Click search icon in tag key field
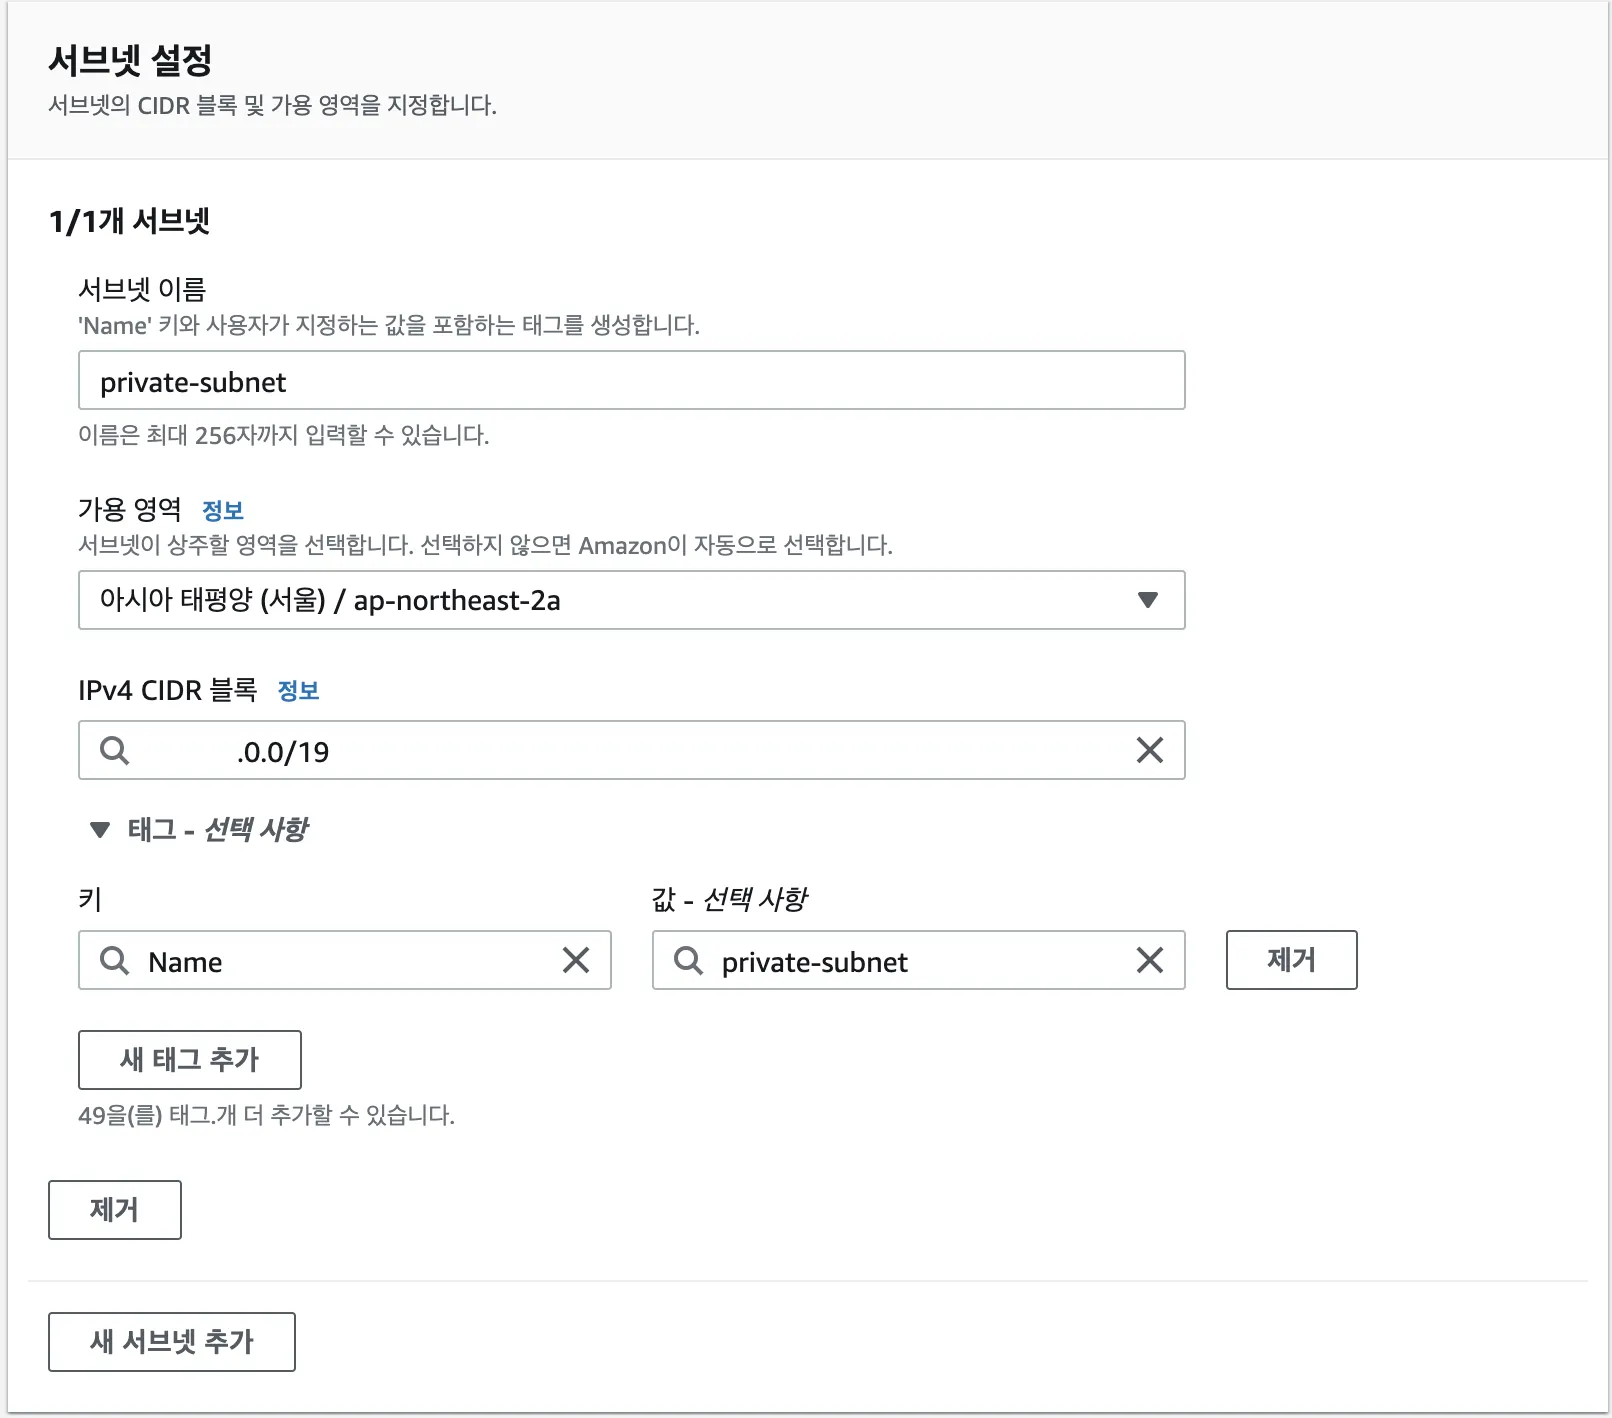 (x=115, y=960)
